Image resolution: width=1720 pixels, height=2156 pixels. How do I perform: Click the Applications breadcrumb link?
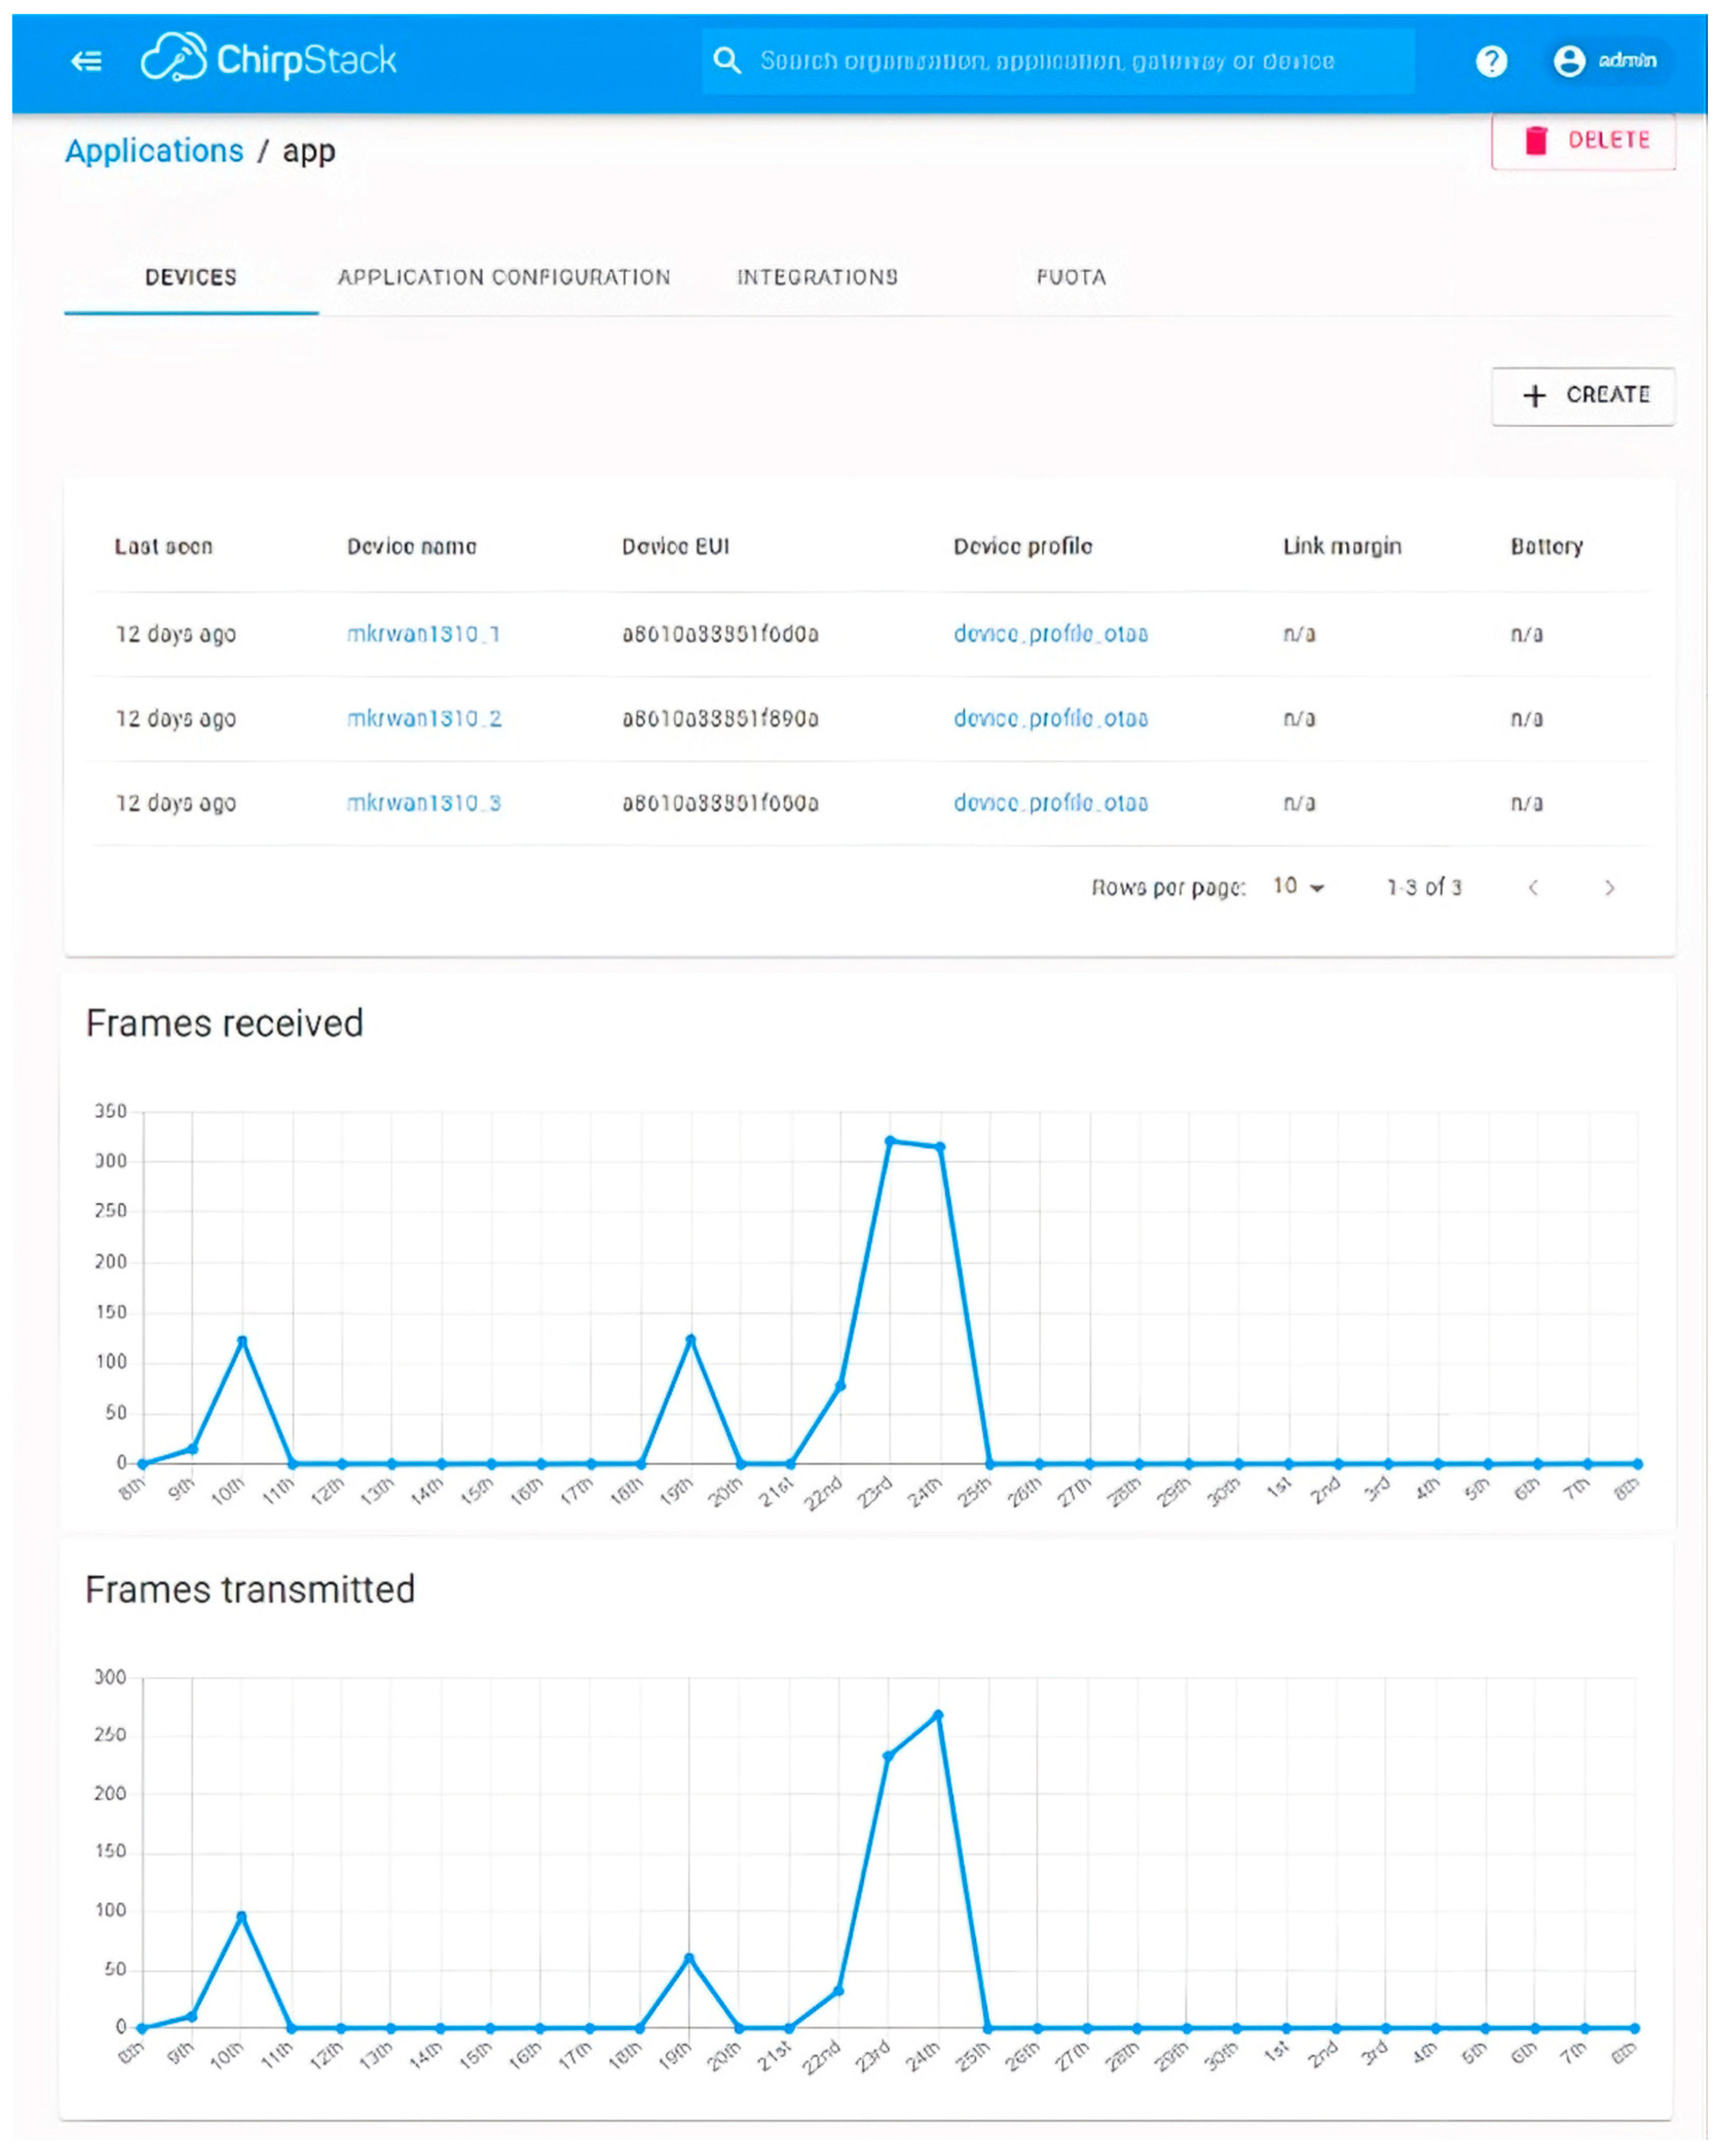click(154, 151)
